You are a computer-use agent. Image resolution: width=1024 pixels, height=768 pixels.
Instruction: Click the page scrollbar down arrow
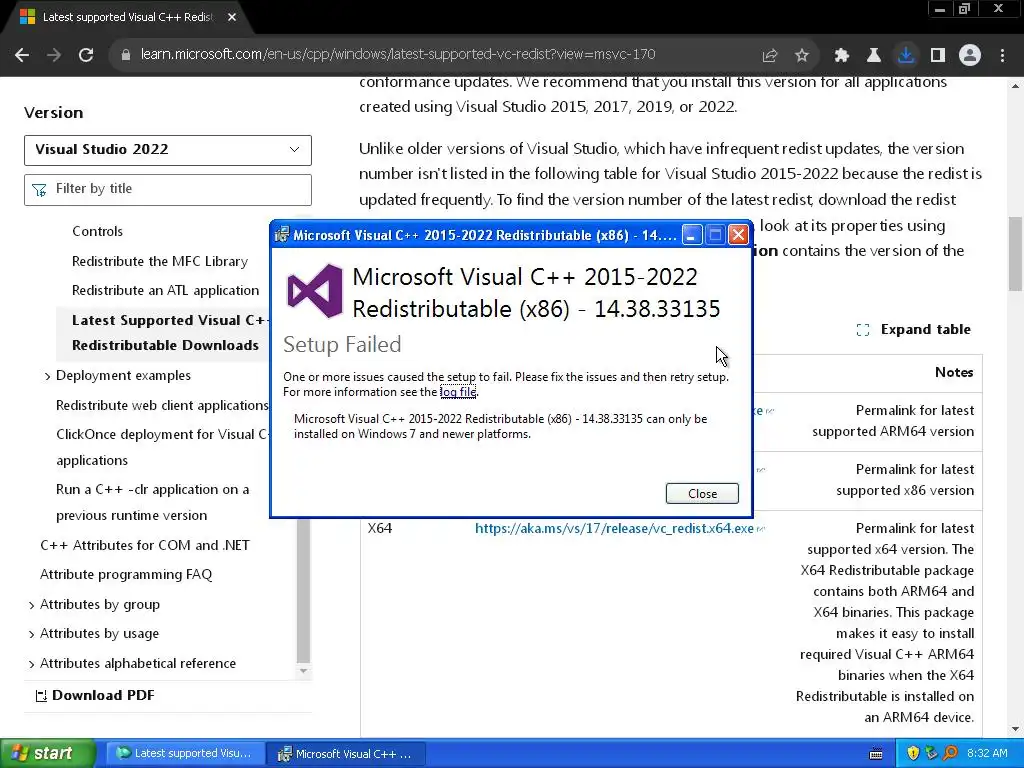click(x=1016, y=729)
